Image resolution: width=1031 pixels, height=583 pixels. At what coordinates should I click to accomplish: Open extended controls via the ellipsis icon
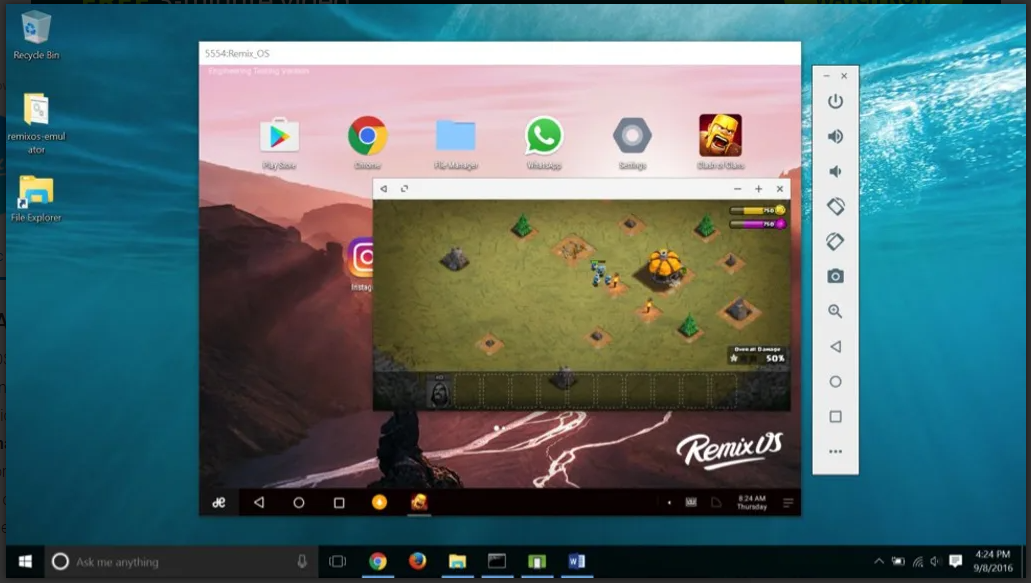[835, 450]
